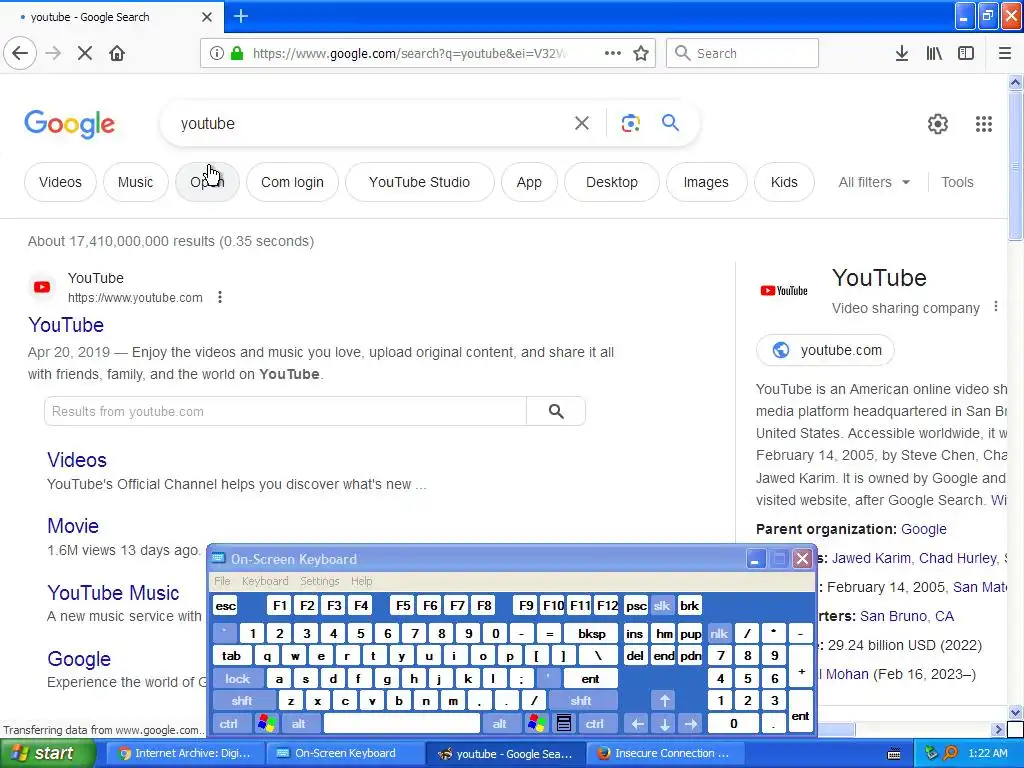Viewport: 1024px width, 768px height.
Task: Open the Videos sitelink
Action: pos(77,460)
